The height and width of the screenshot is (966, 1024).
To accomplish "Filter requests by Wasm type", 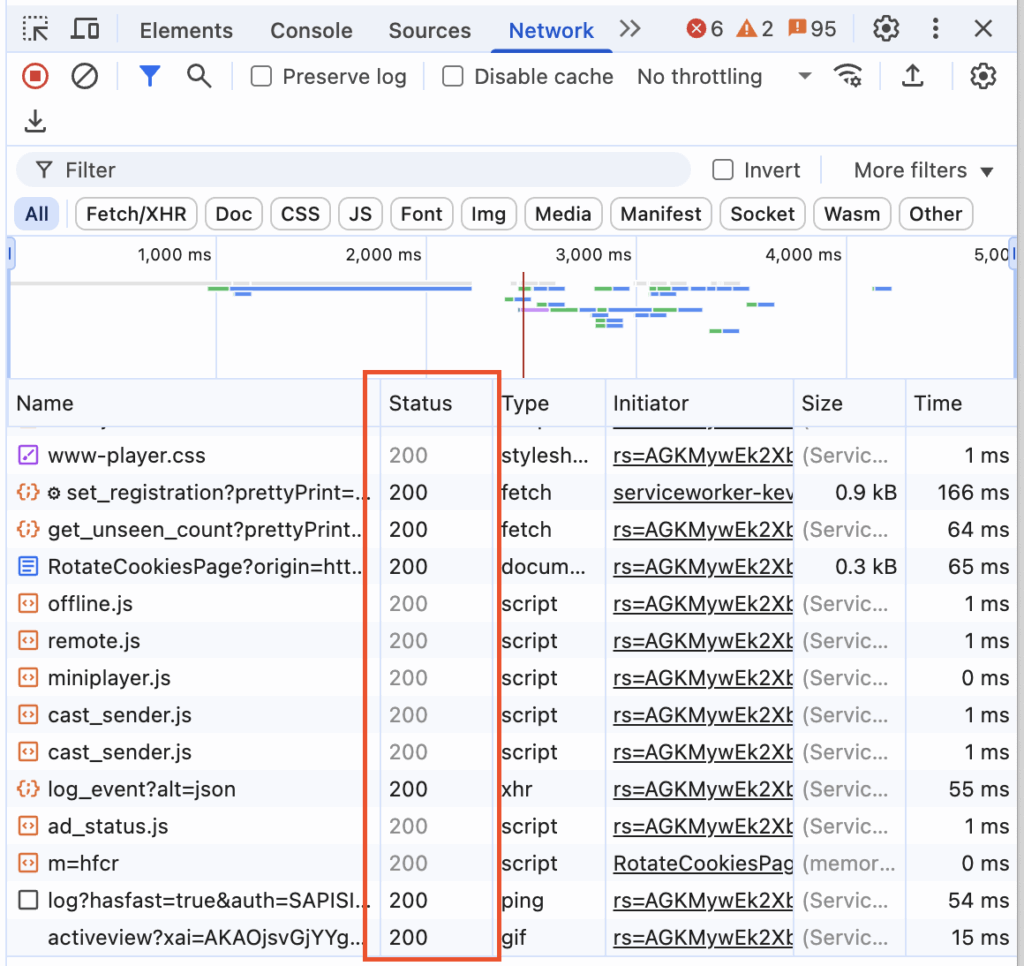I will click(852, 214).
